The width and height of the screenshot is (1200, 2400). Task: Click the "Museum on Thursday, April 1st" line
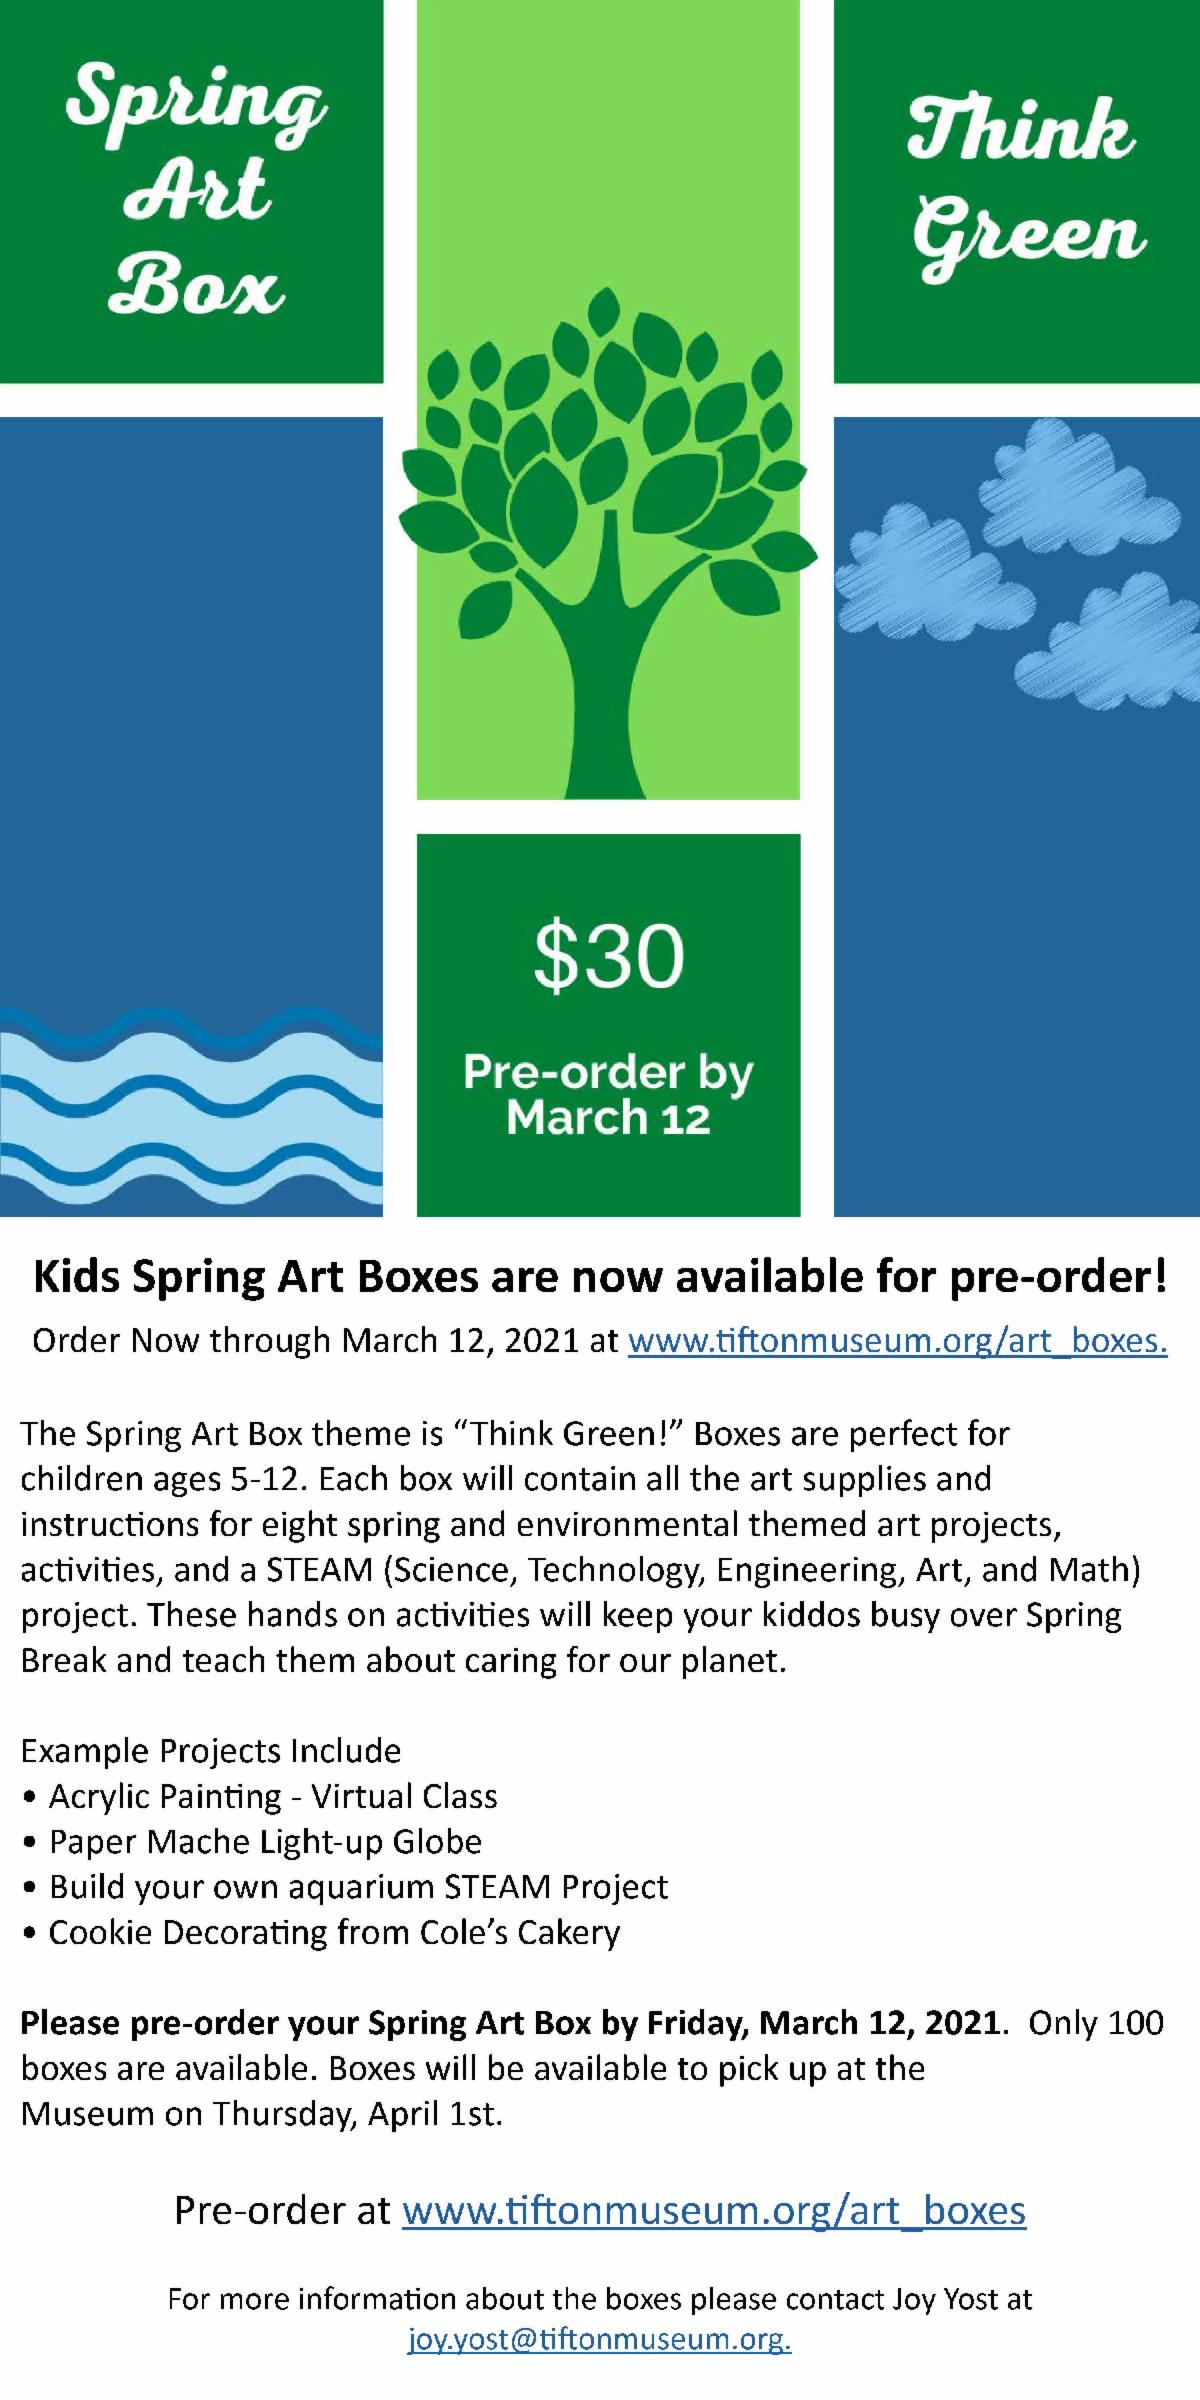coord(262,2113)
